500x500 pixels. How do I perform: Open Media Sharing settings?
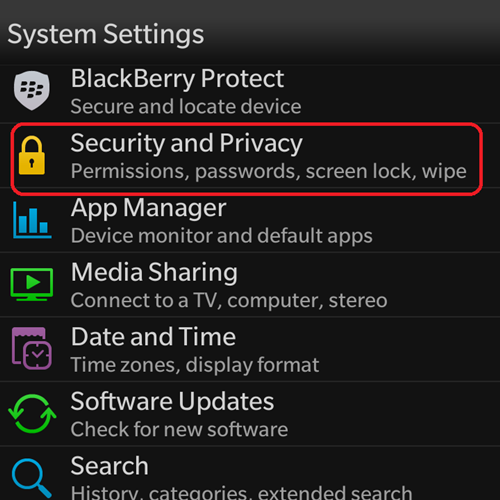250,284
